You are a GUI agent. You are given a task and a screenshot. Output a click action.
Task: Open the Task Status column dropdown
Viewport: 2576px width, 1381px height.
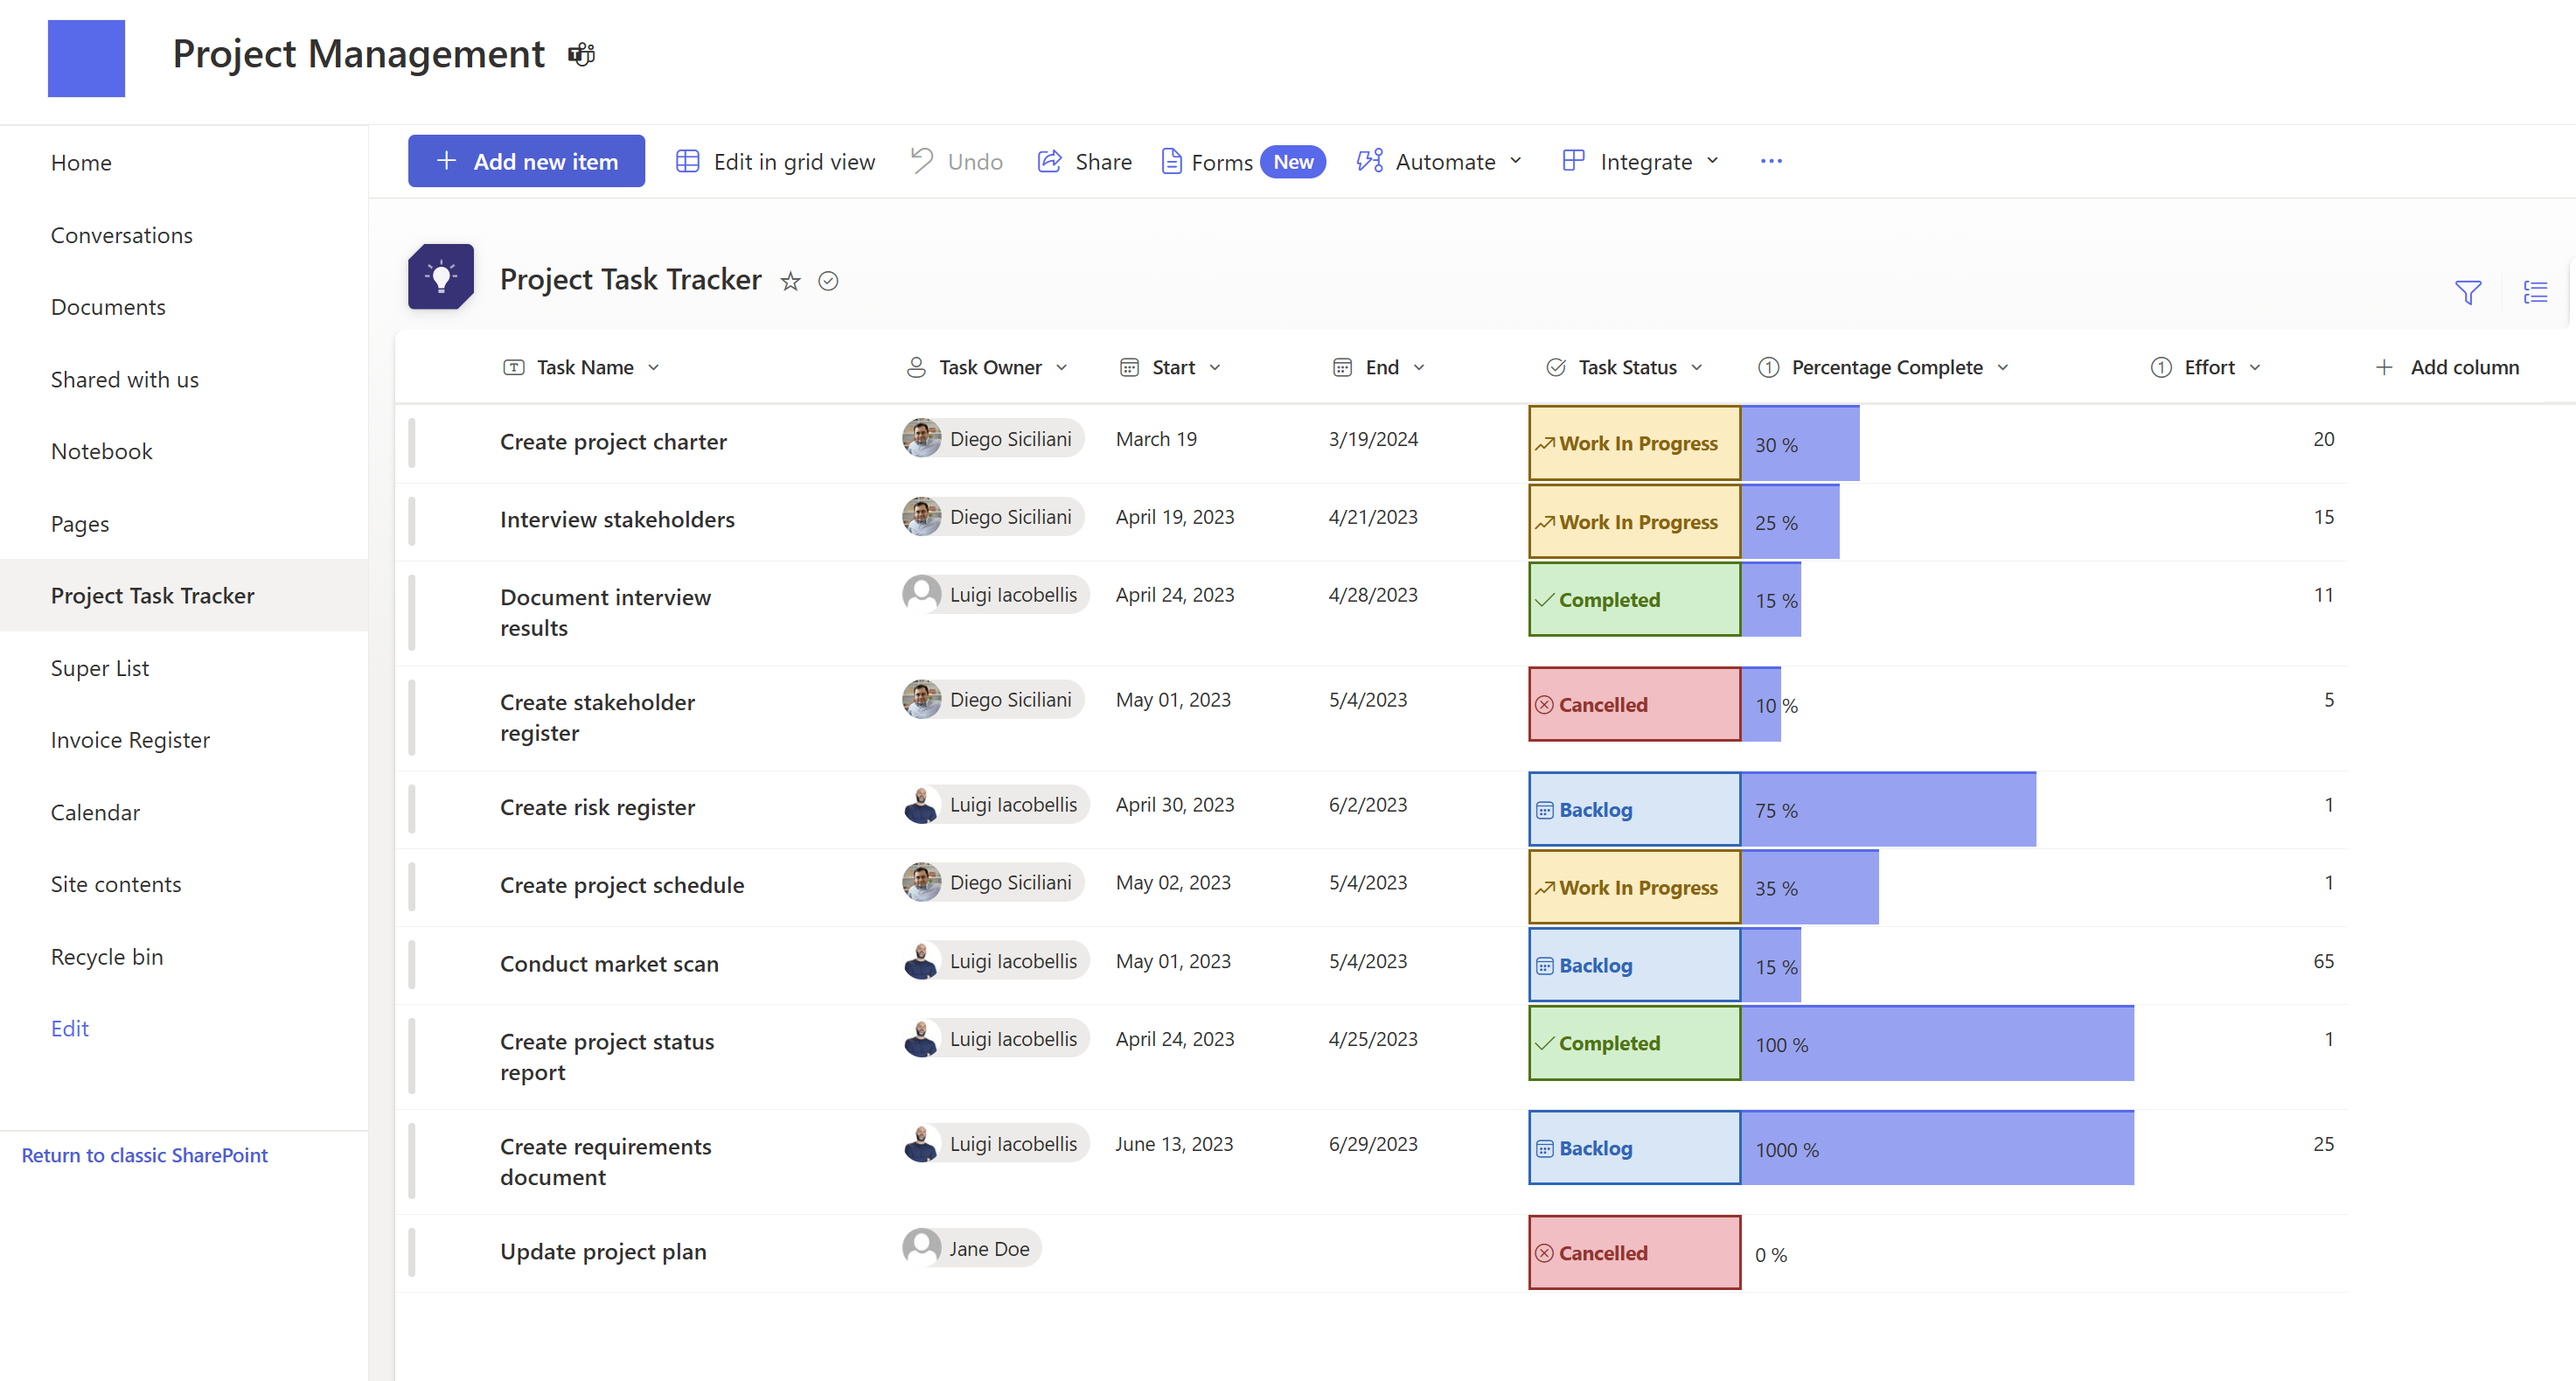coord(1698,367)
